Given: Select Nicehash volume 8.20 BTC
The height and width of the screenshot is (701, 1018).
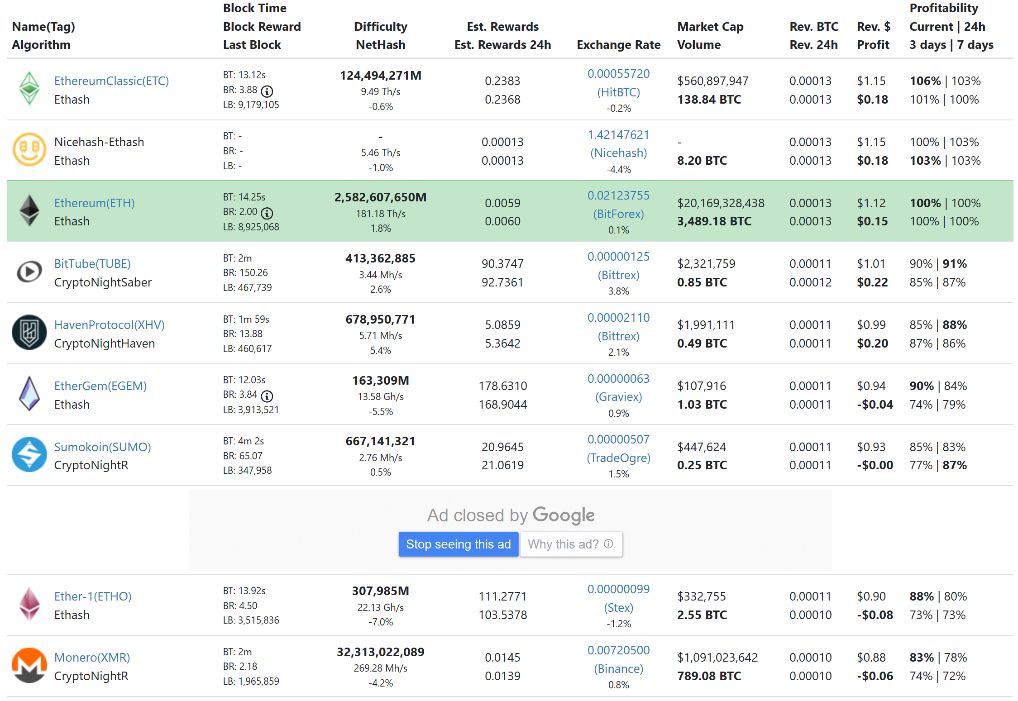Looking at the screenshot, I should click(x=702, y=160).
